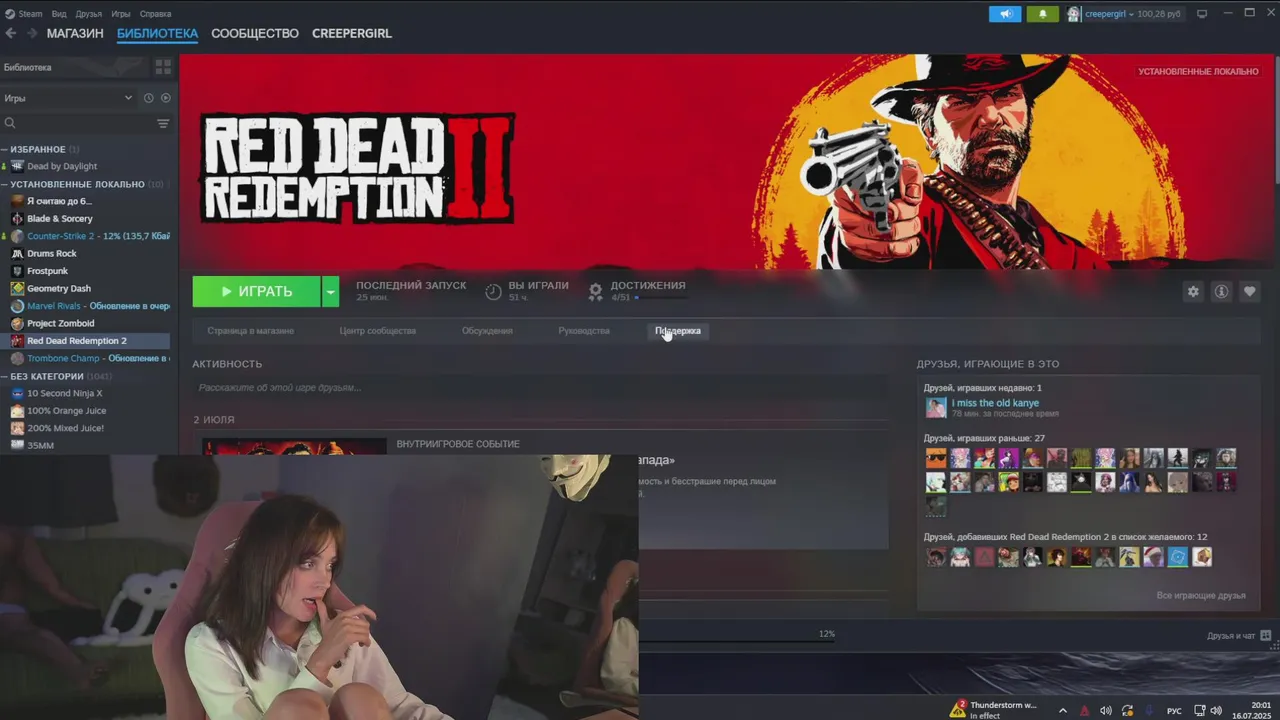Viewport: 1280px width, 720px height.
Task: Switch to Big Picture mode monitor icon
Action: pos(1202,14)
